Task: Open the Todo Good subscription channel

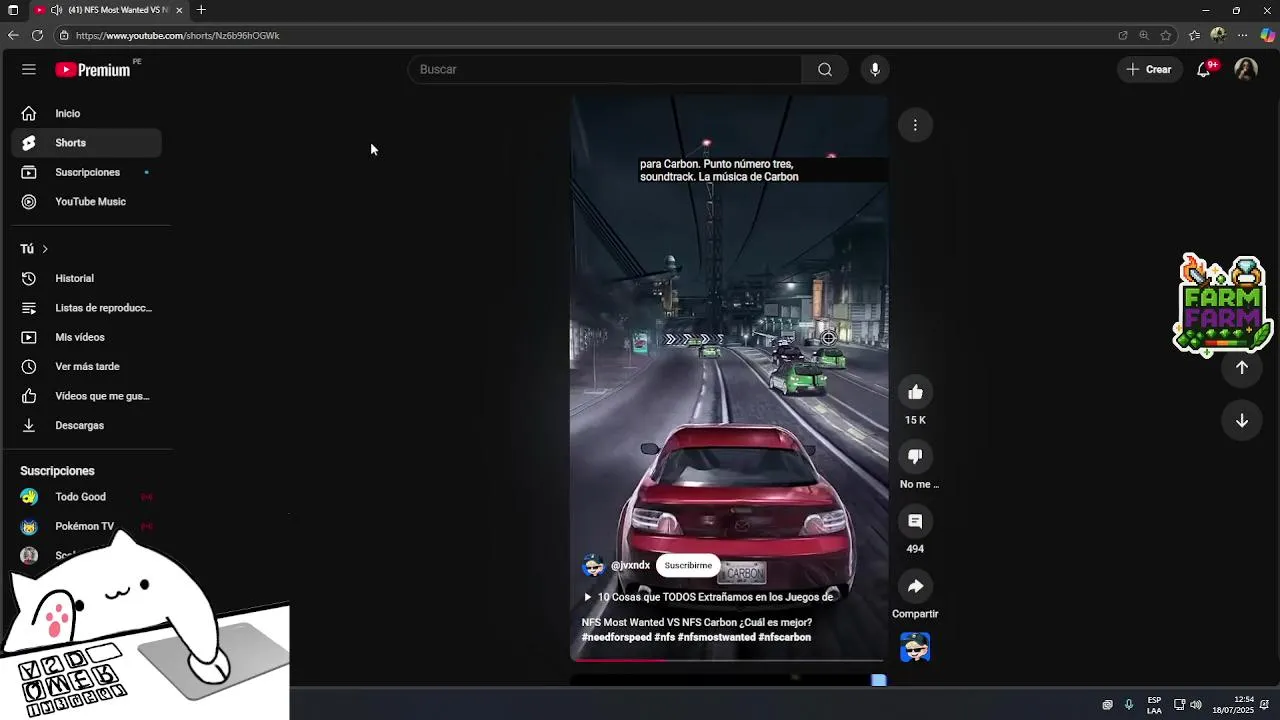Action: [87, 497]
